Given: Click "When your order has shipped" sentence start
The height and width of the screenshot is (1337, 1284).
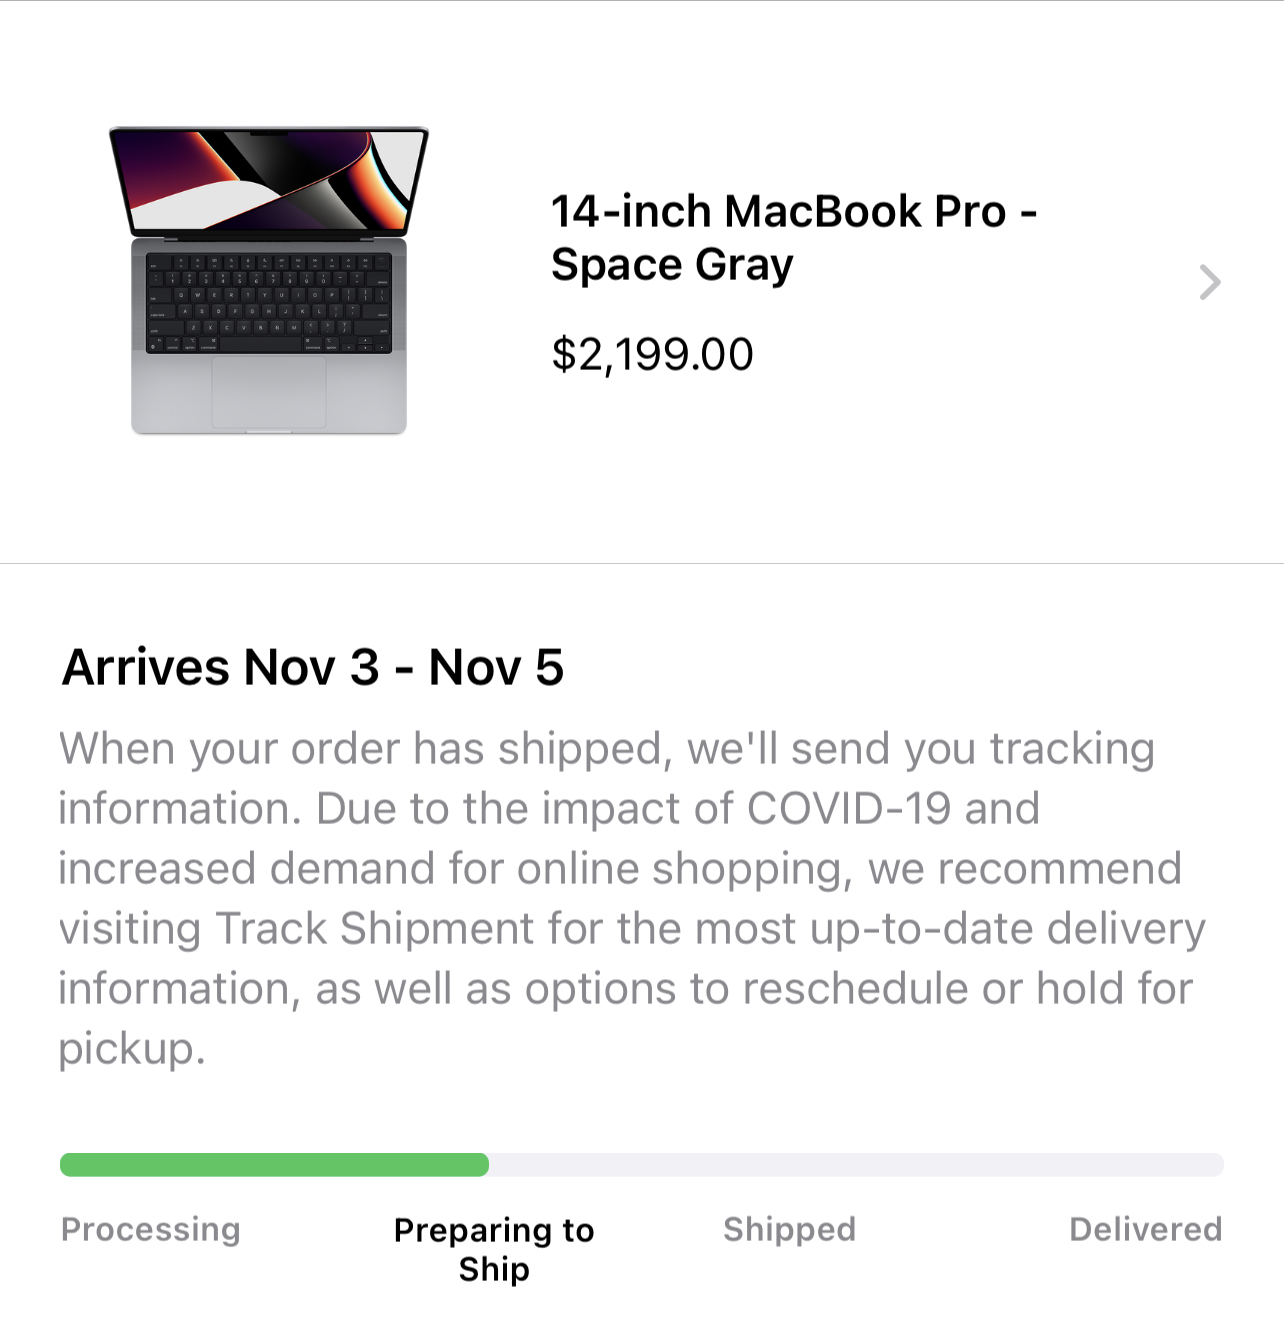Looking at the screenshot, I should pos(360,748).
